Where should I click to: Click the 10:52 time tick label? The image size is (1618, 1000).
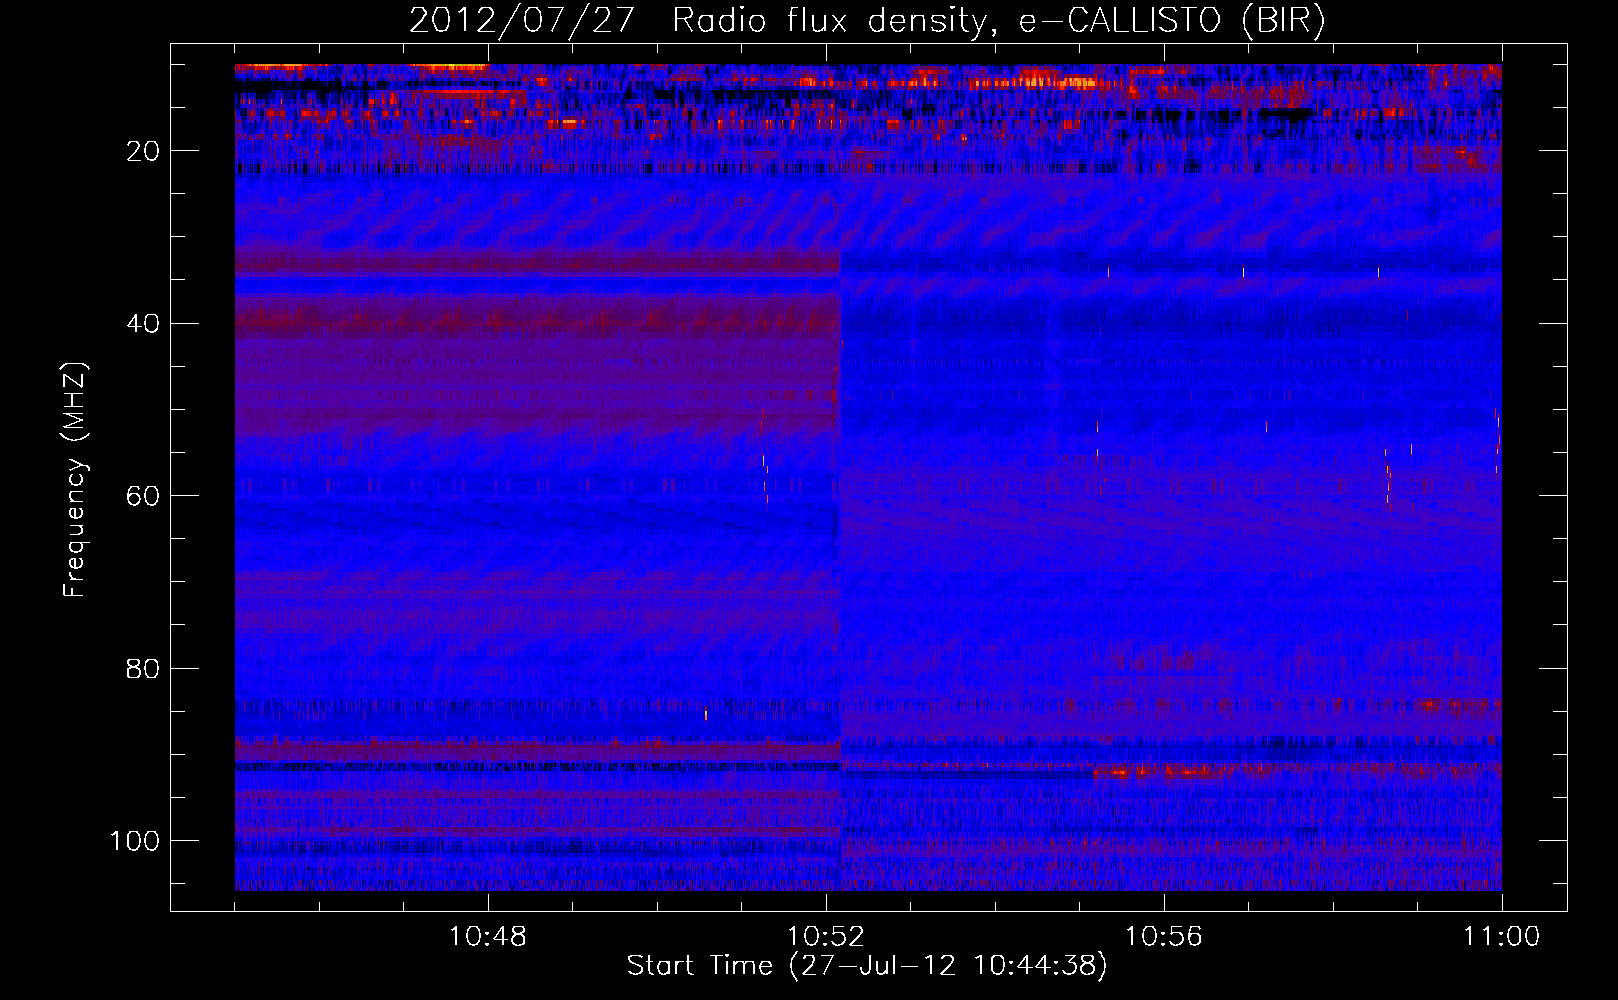click(x=825, y=937)
